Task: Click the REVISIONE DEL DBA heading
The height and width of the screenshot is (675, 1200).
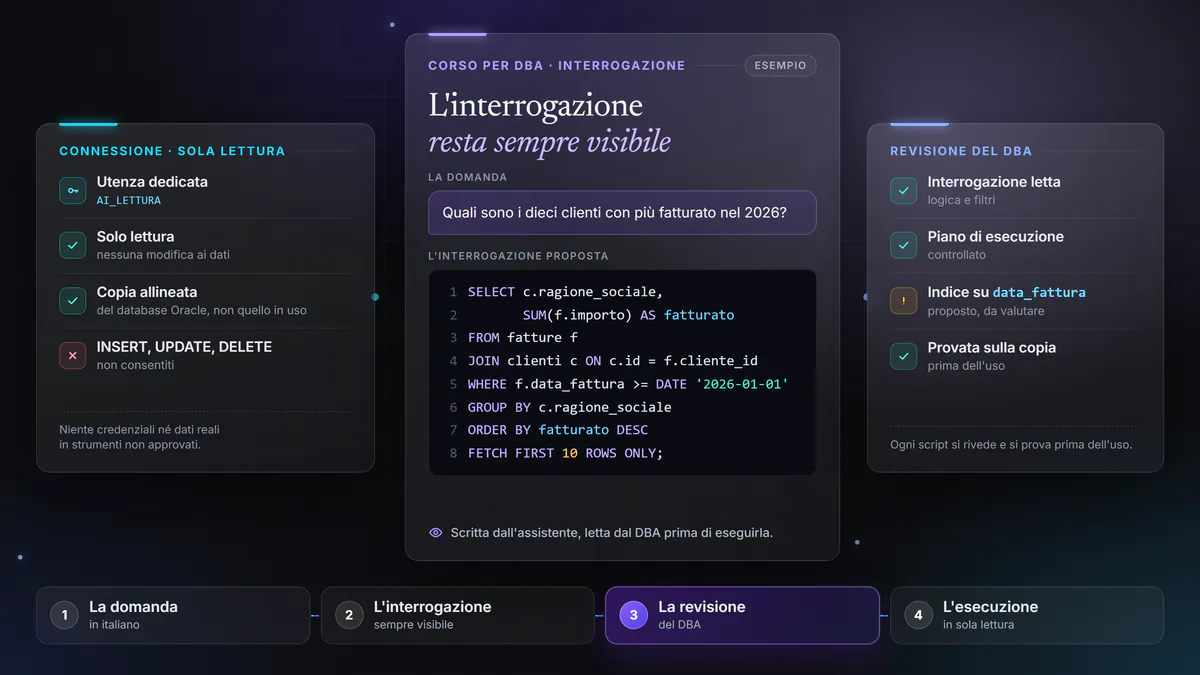Action: pos(961,151)
